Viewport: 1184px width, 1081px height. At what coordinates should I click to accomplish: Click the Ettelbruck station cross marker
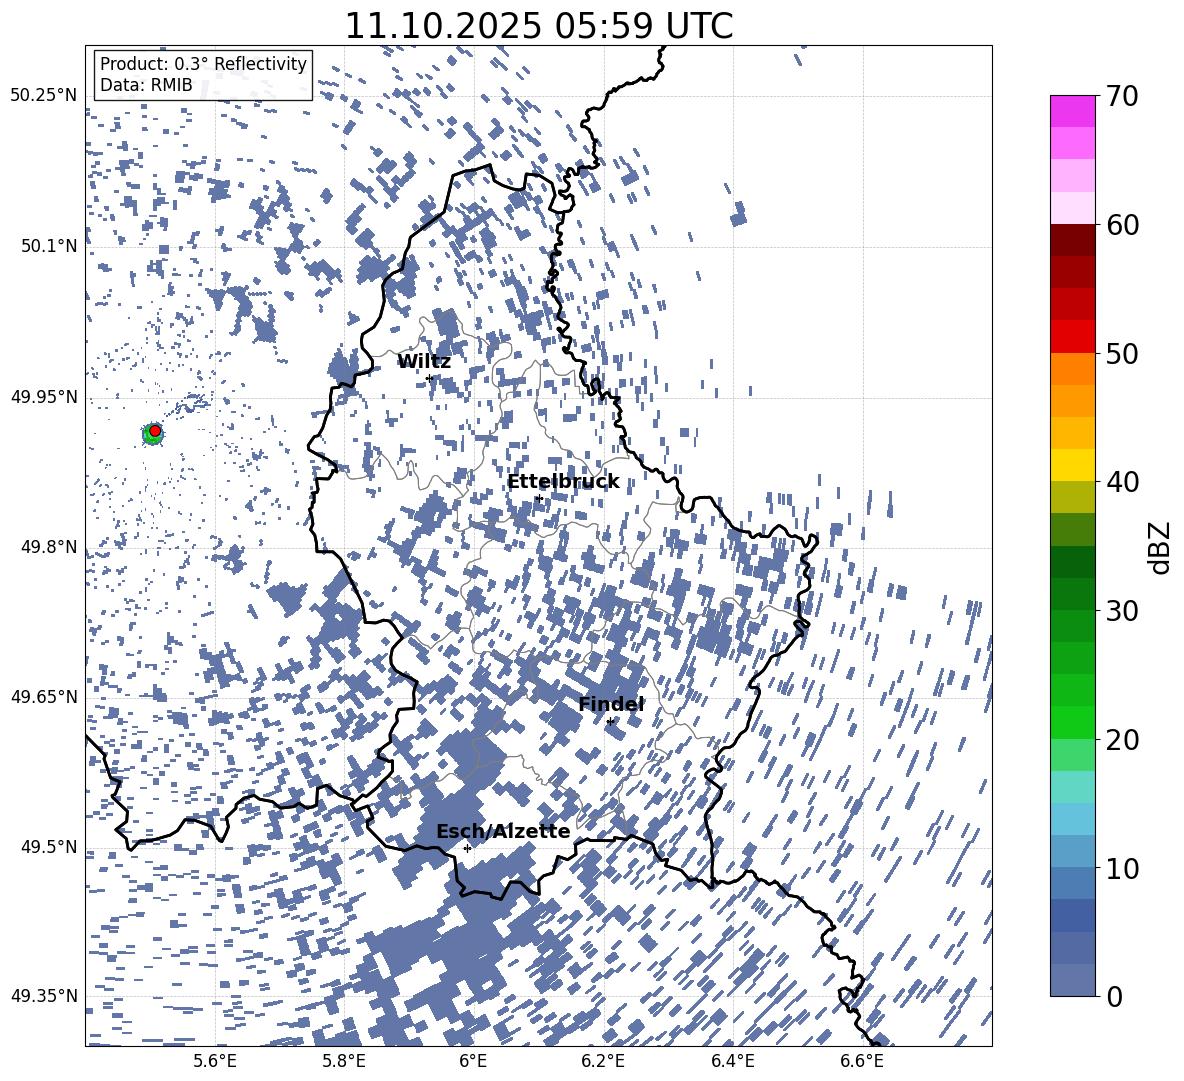click(x=538, y=498)
